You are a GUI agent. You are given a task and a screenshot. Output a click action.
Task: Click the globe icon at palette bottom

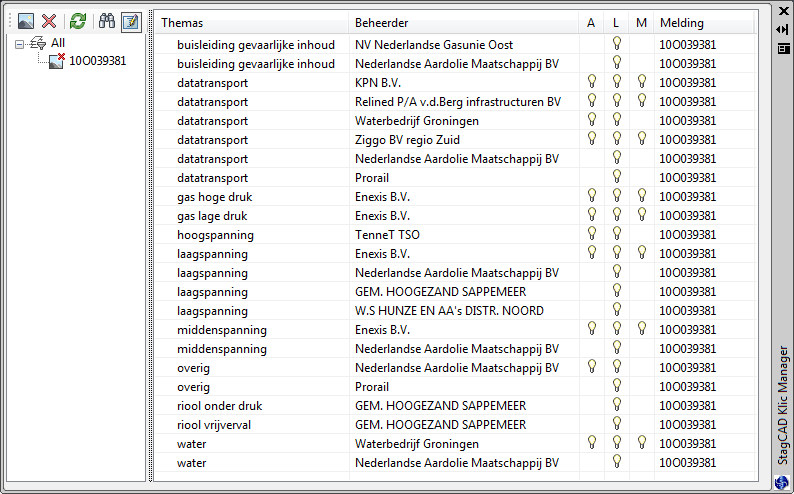click(782, 482)
